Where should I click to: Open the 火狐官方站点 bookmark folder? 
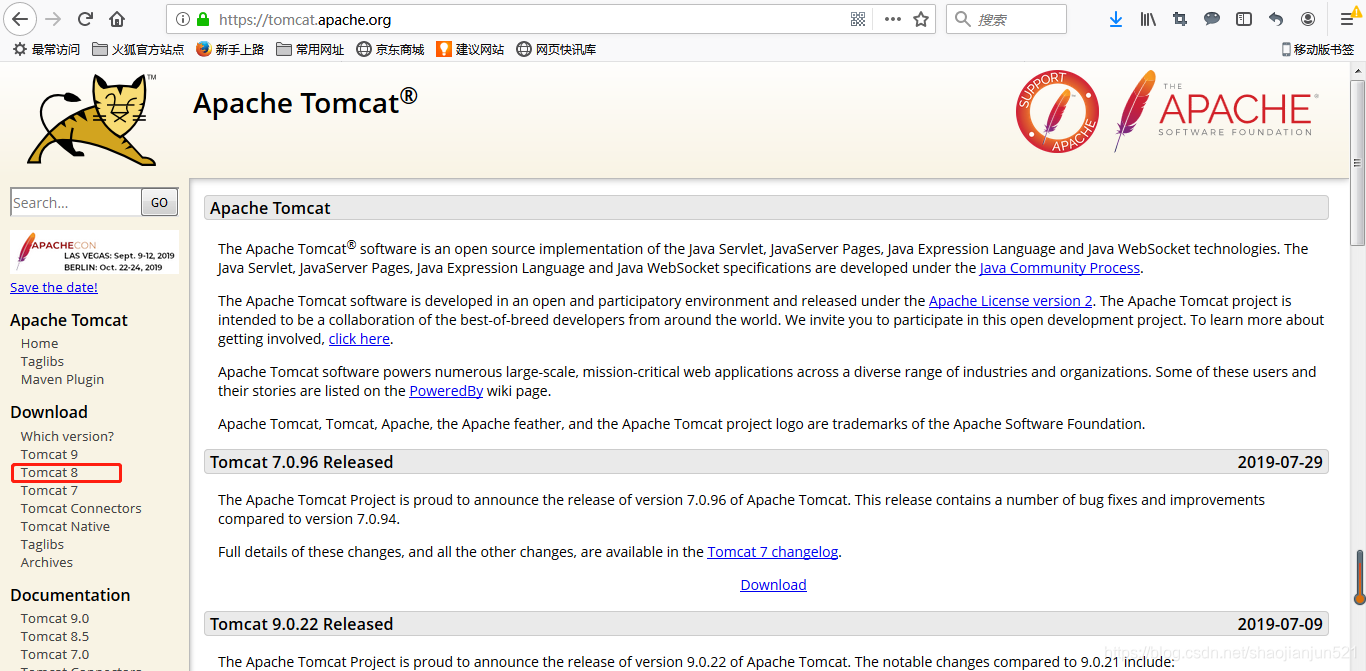(x=138, y=49)
